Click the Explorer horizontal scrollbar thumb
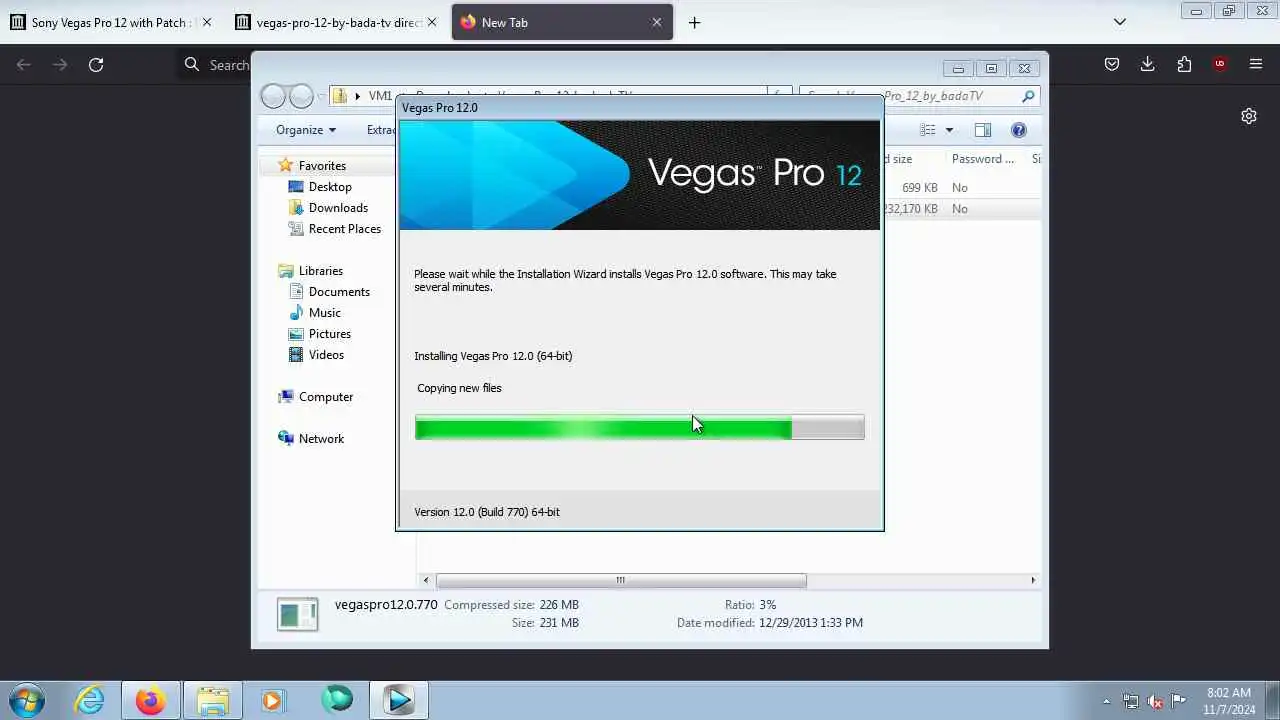Viewport: 1280px width, 720px height. 621,580
